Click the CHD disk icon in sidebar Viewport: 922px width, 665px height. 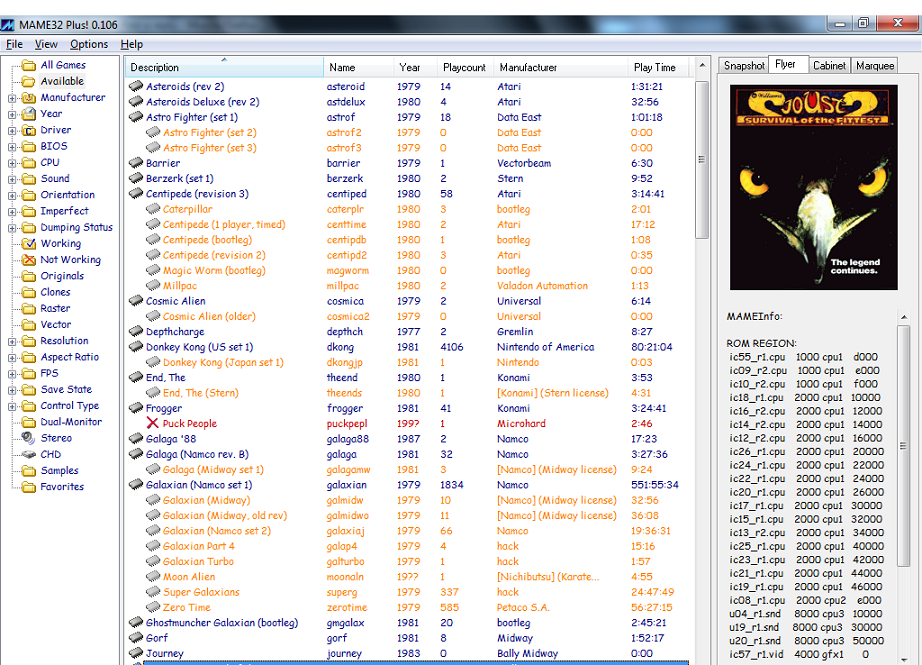27,454
